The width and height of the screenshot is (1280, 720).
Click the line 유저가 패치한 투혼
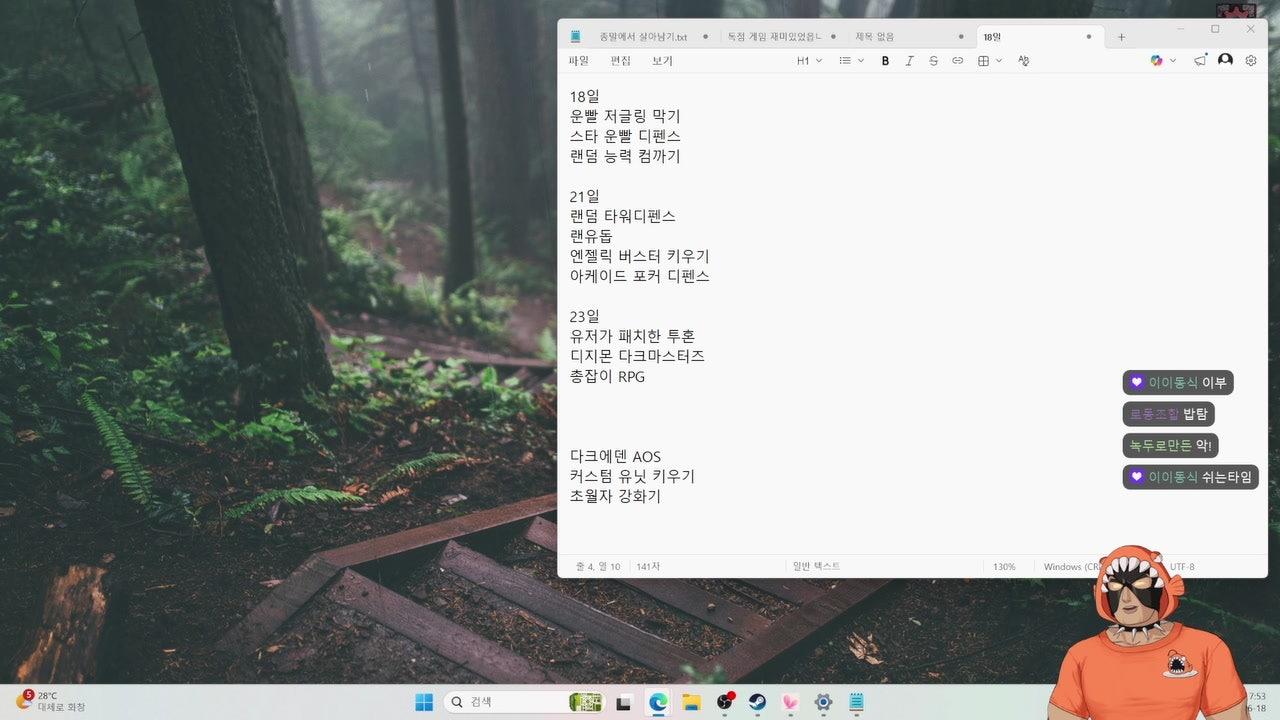633,336
